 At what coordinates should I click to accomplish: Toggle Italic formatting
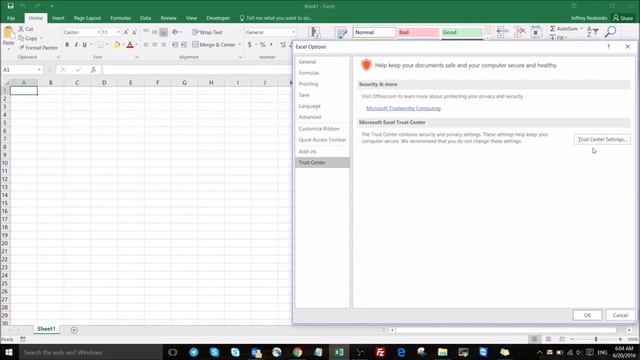[x=76, y=44]
